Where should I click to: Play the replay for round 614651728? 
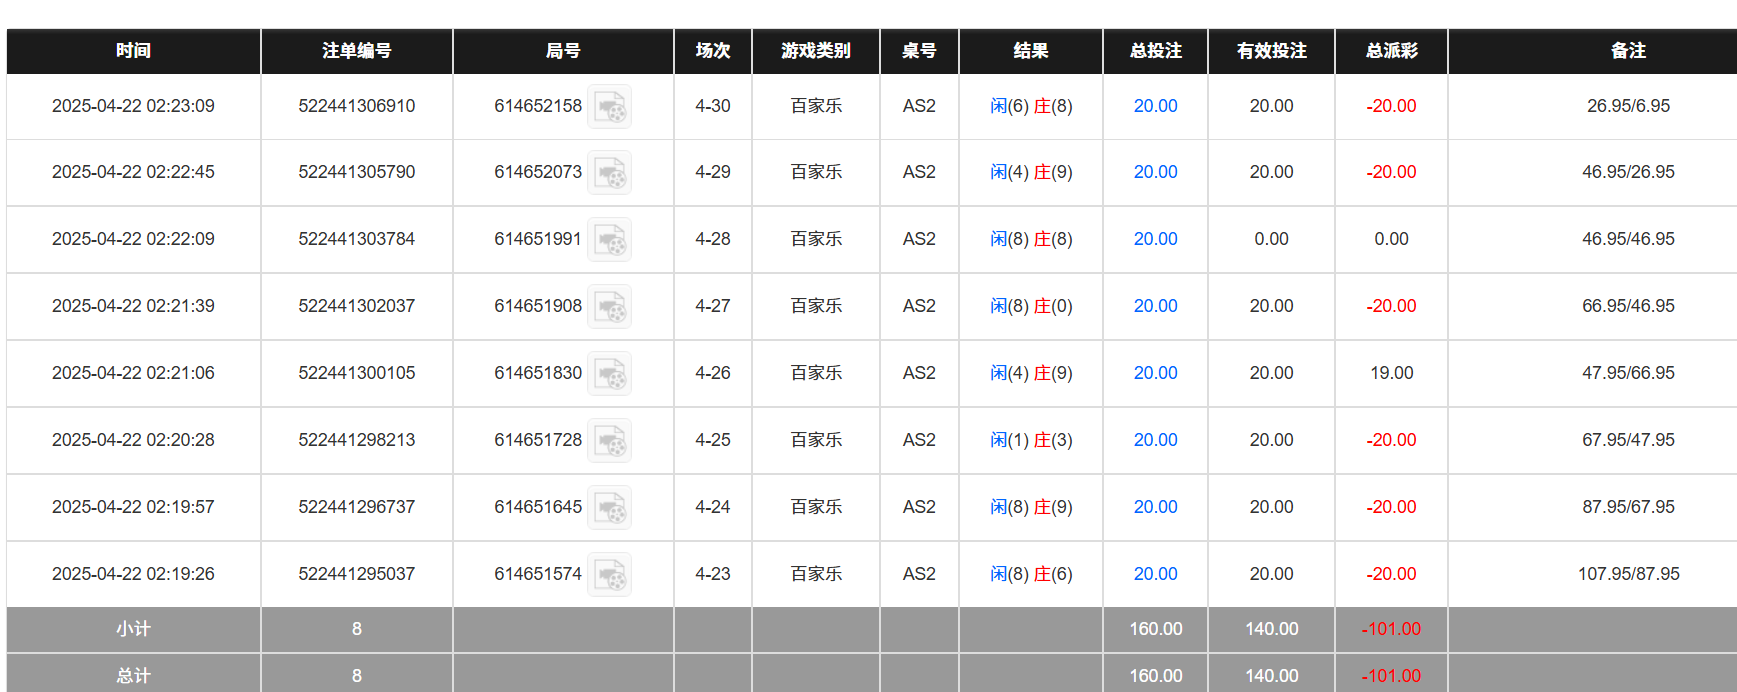pos(609,441)
